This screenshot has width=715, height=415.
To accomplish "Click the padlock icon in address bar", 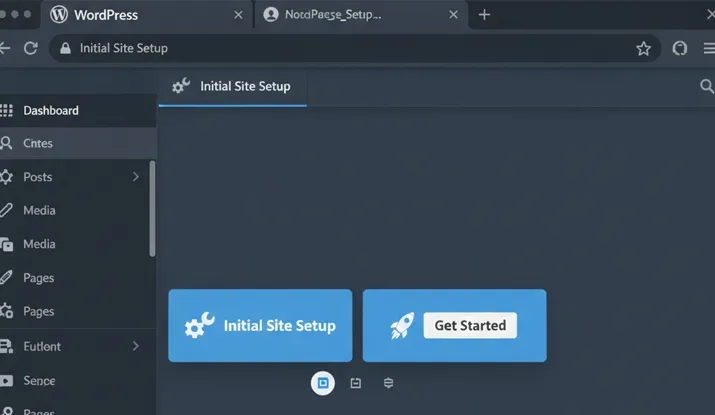I will 65,48.
